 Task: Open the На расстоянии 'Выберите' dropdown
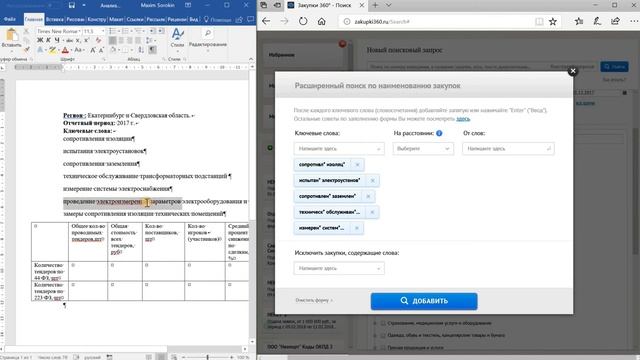(423, 149)
